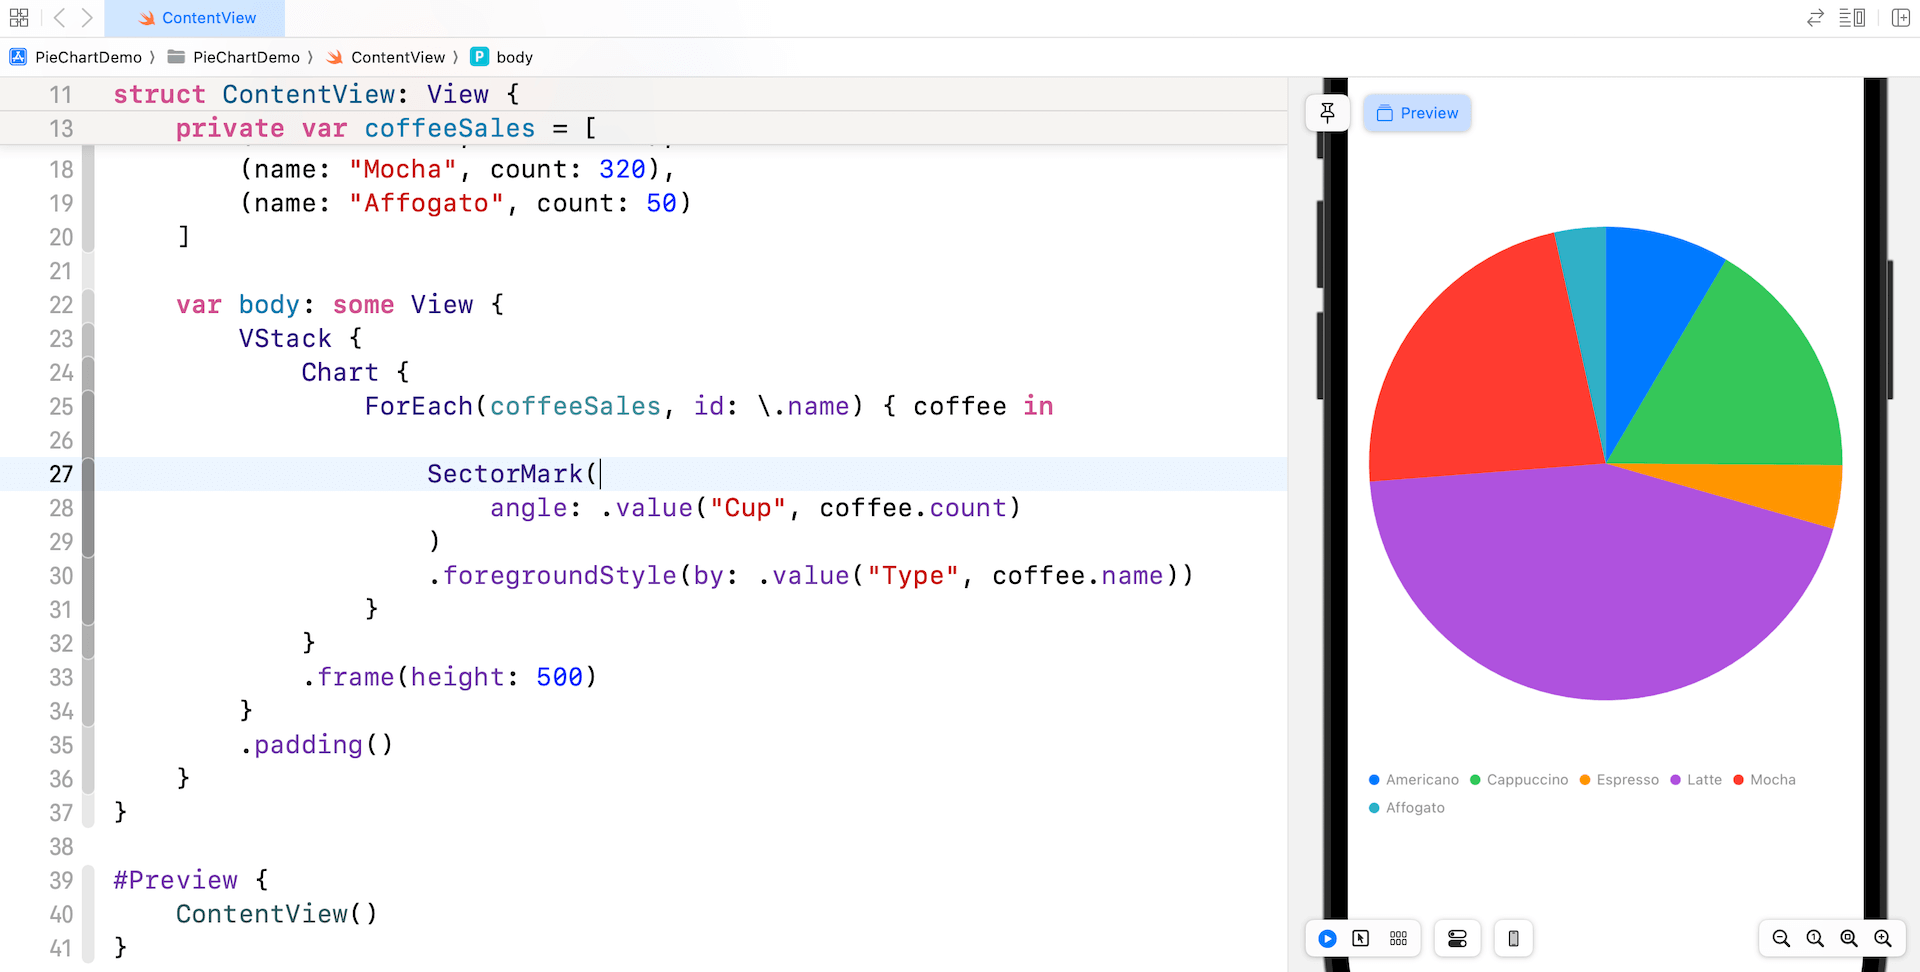Screen dimensions: 1920x972
Task: Click the "Type" string literal
Action: pos(913,576)
